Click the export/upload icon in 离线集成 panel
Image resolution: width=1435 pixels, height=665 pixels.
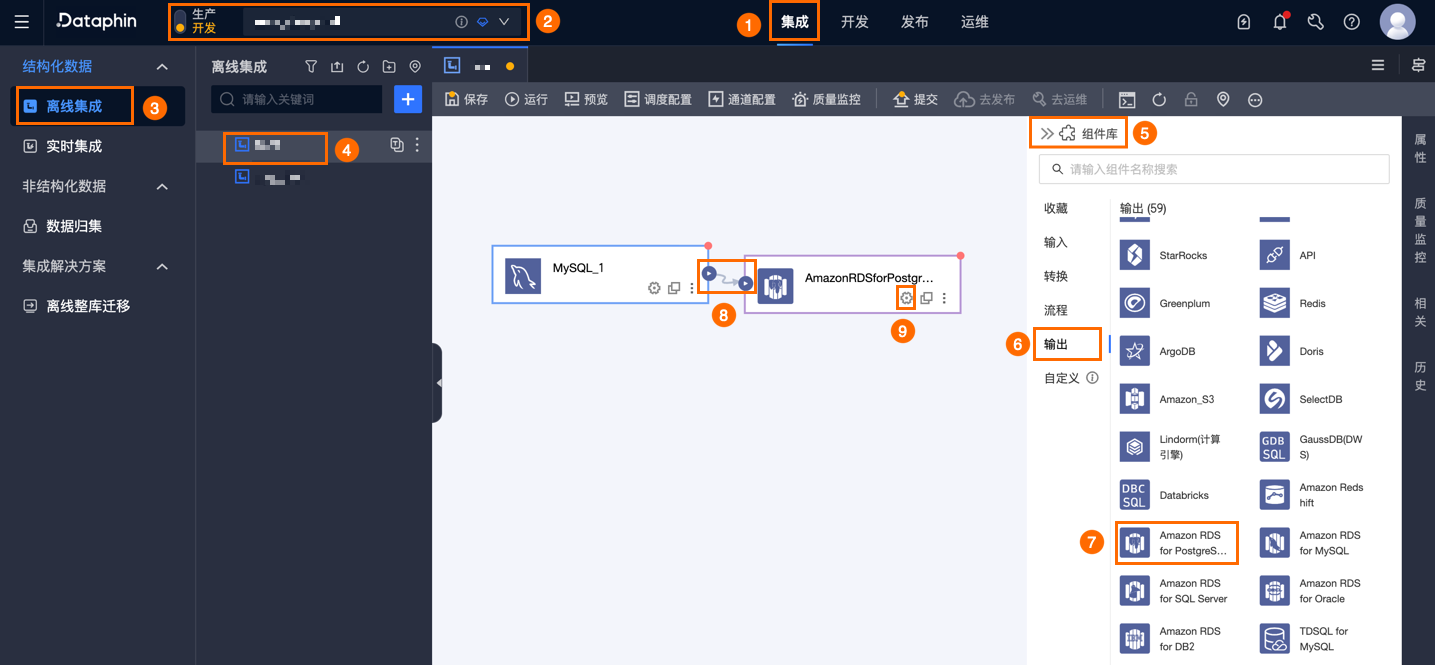click(337, 67)
